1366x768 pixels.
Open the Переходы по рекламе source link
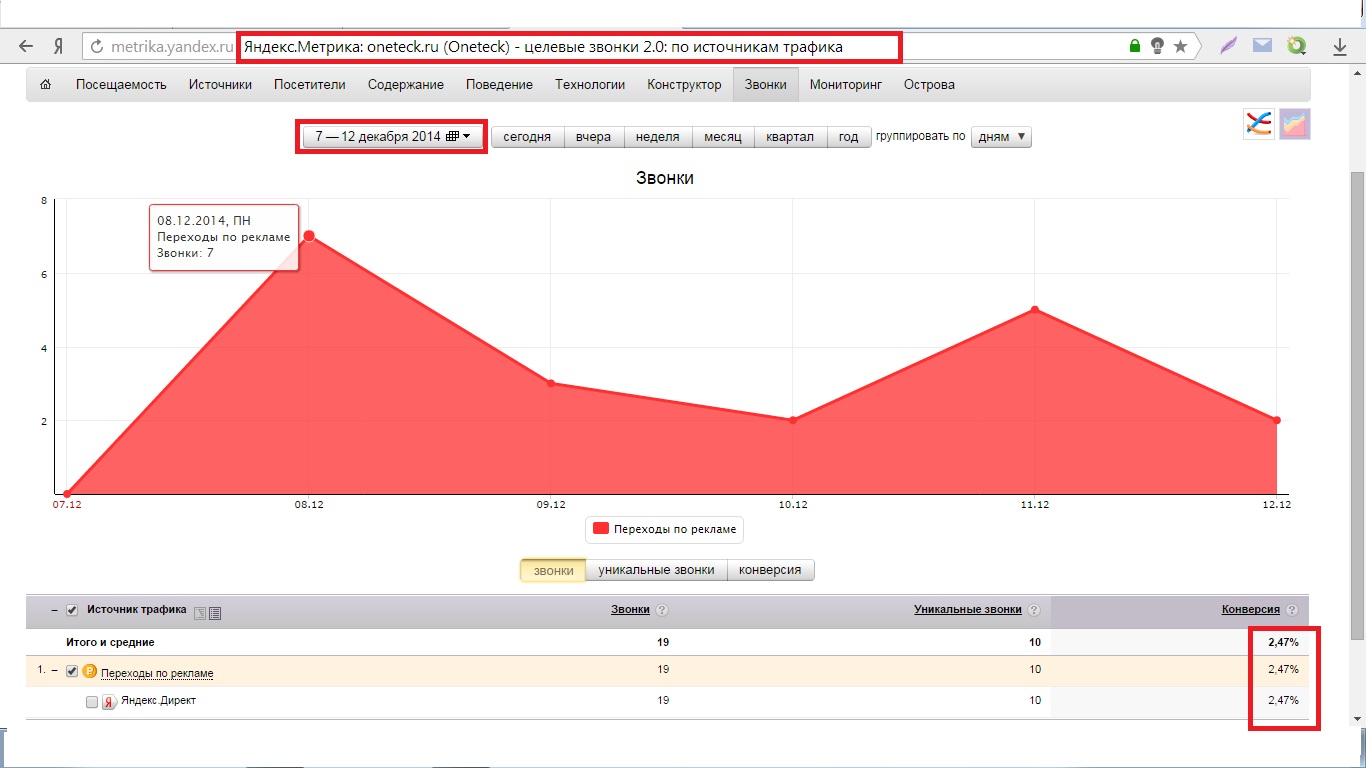coord(157,673)
